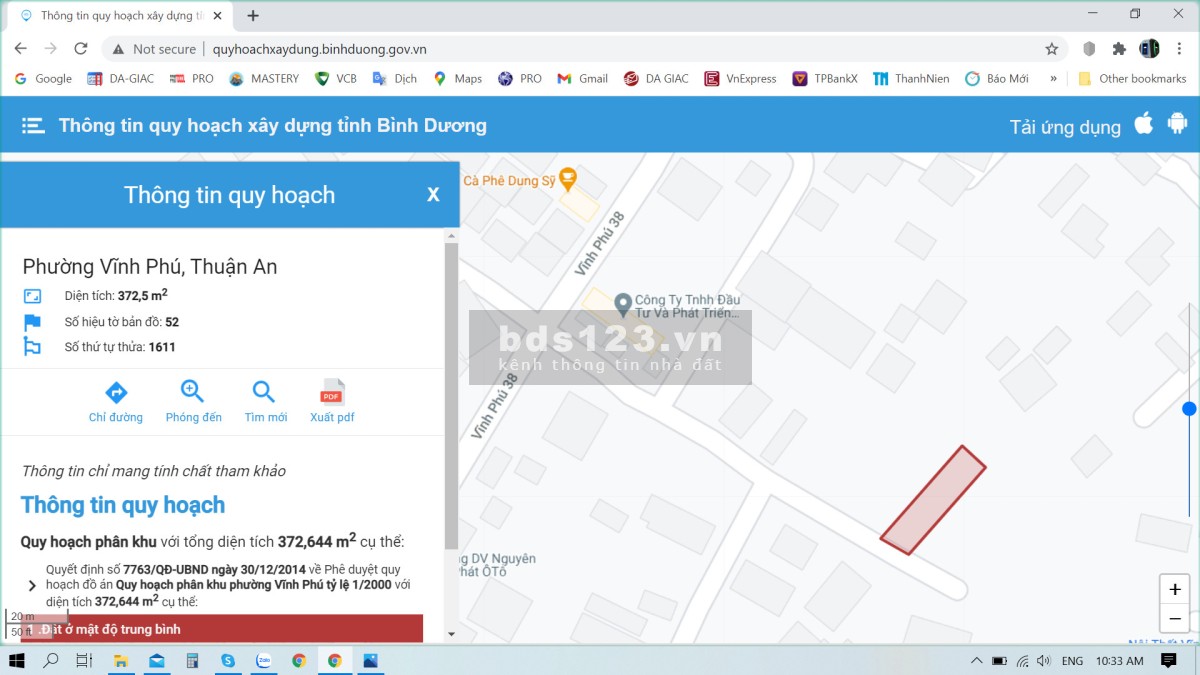Click the Cà Phê Dung Sỹ map marker

pyautogui.click(x=568, y=180)
